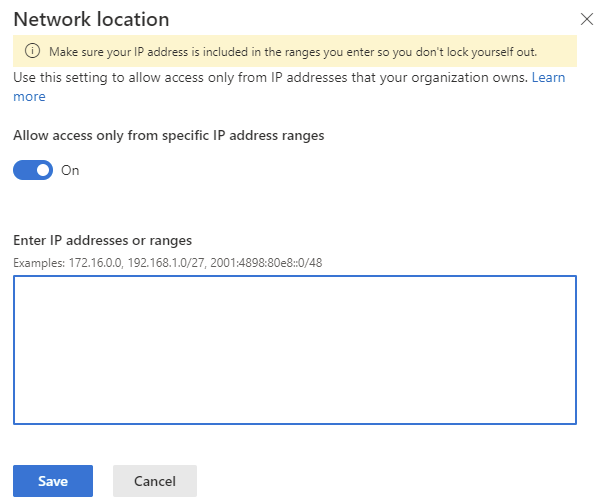Click the white knob of the toggle
Viewport: 610px width, 499px height.
point(42,170)
